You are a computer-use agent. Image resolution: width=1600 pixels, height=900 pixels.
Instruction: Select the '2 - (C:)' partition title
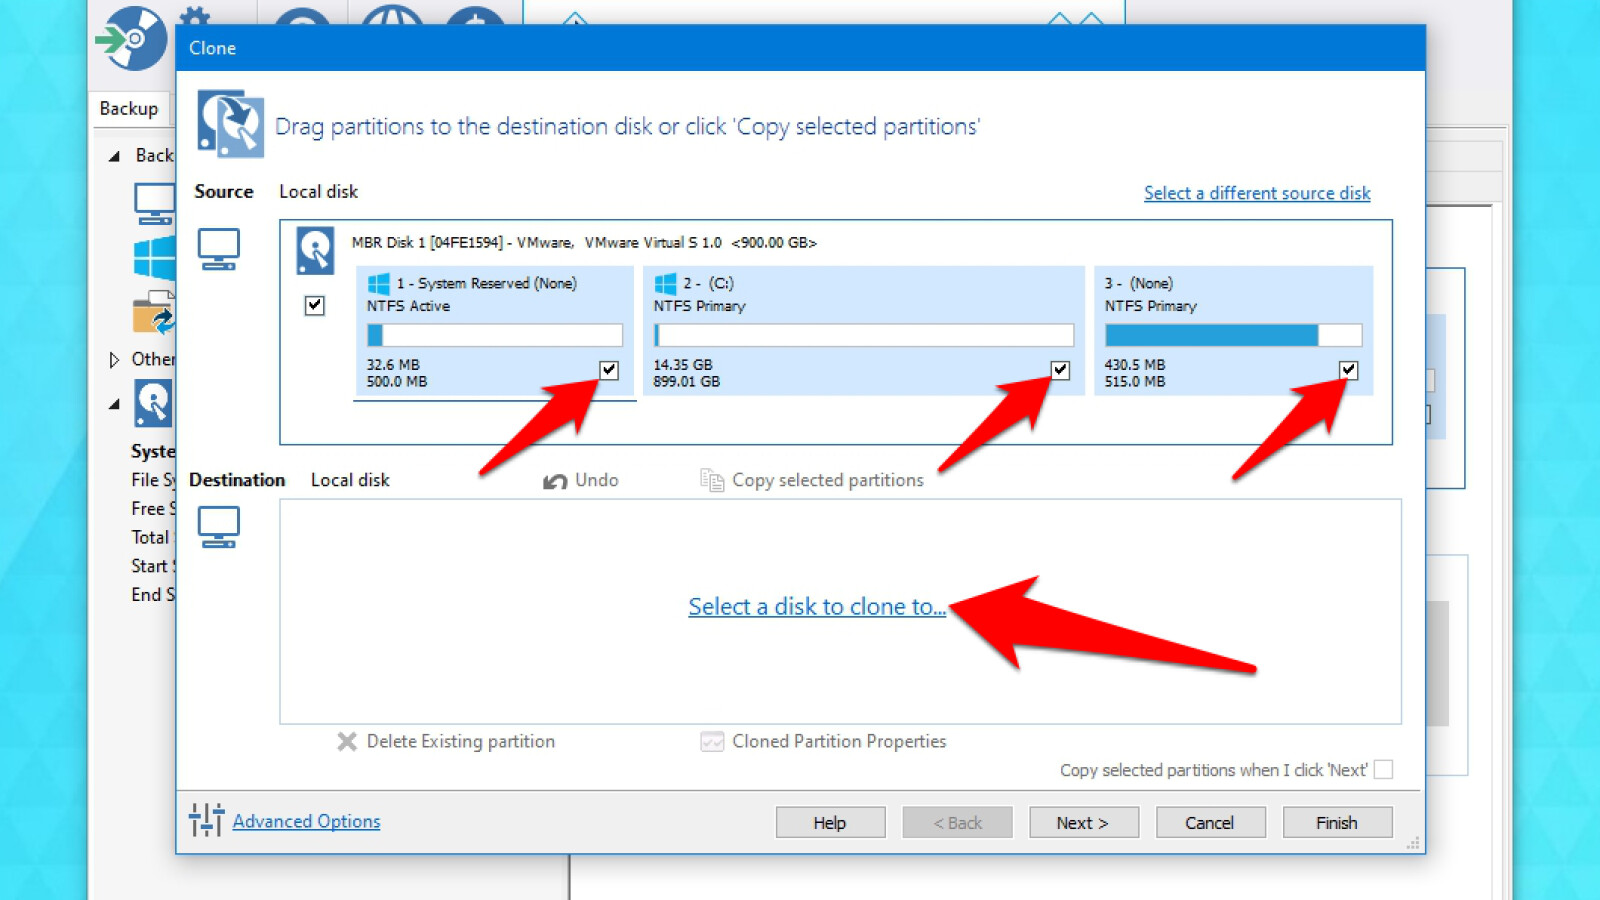point(709,283)
